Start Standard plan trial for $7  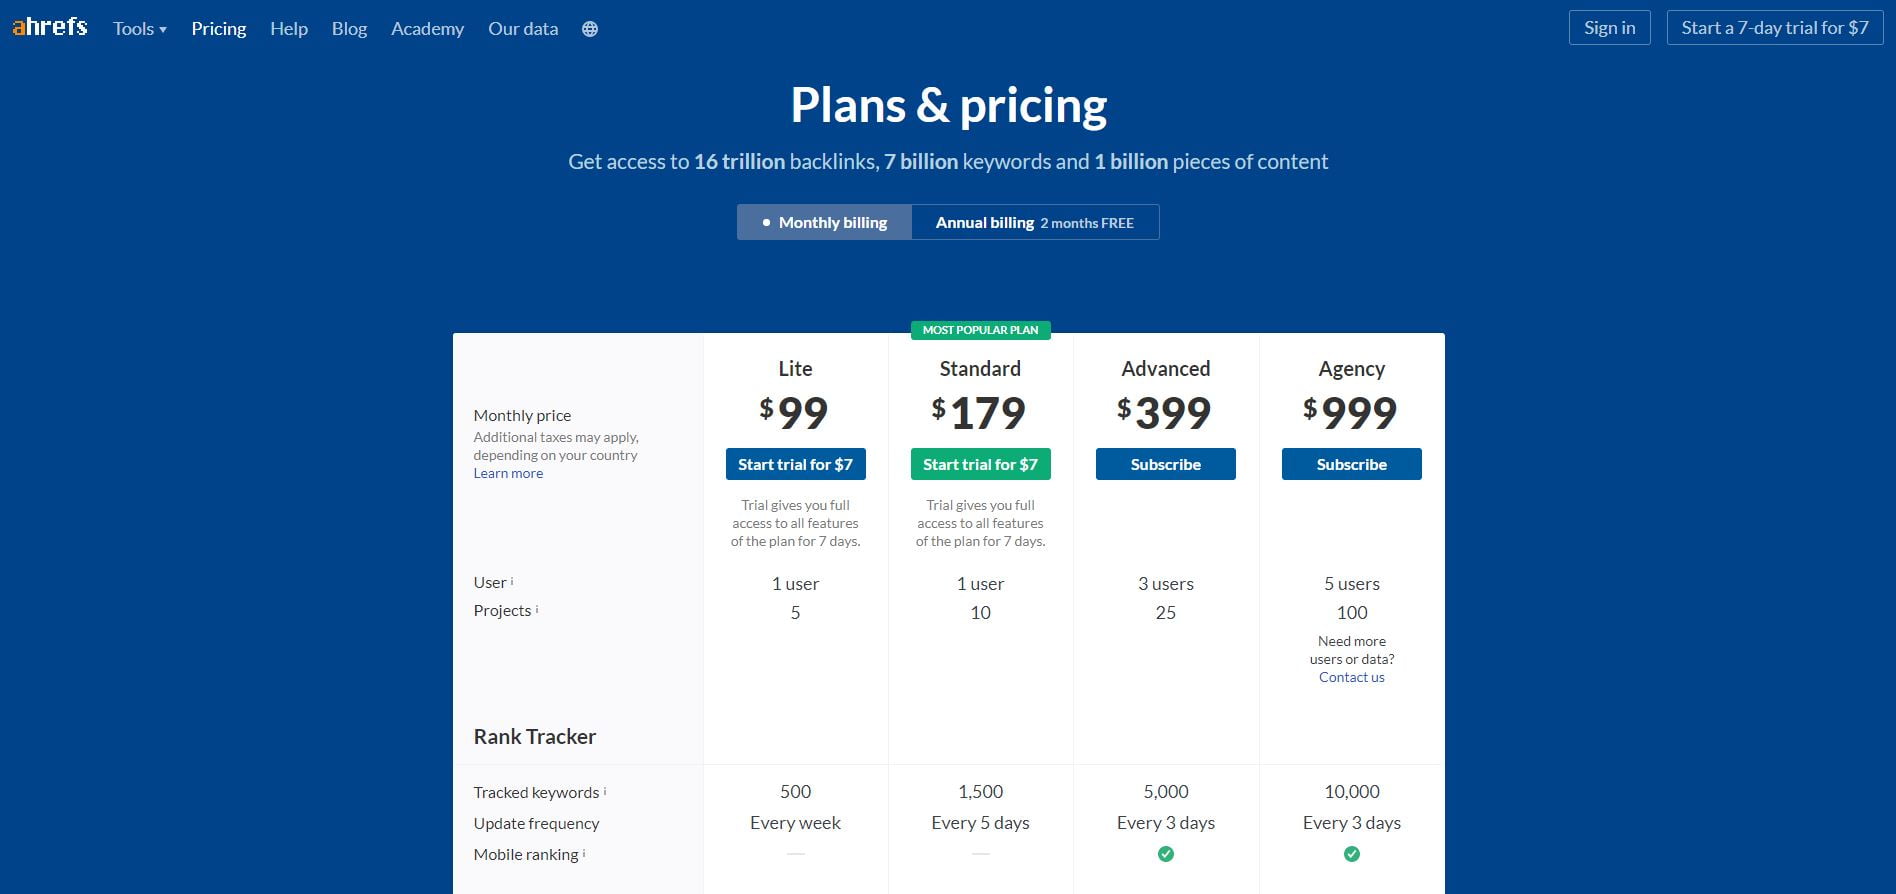pyautogui.click(x=980, y=464)
